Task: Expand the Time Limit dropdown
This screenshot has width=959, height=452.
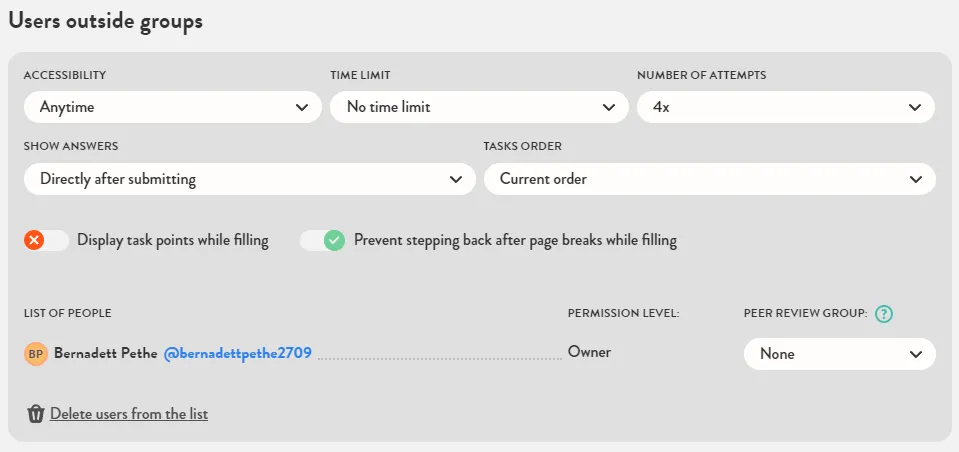Action: [x=479, y=107]
